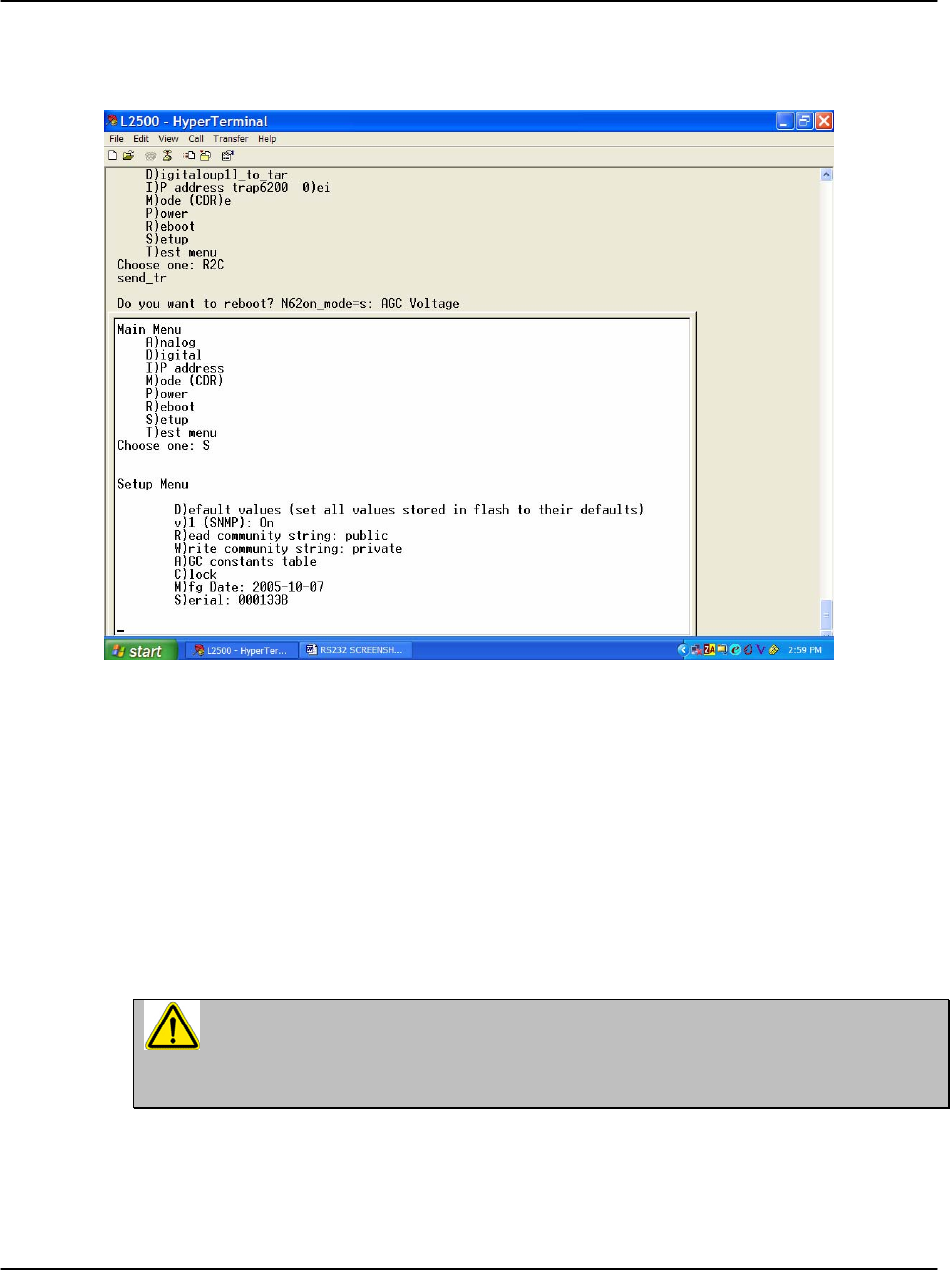Click the 'Do you want to reboot?' line
950x1270 pixels.
[288, 304]
